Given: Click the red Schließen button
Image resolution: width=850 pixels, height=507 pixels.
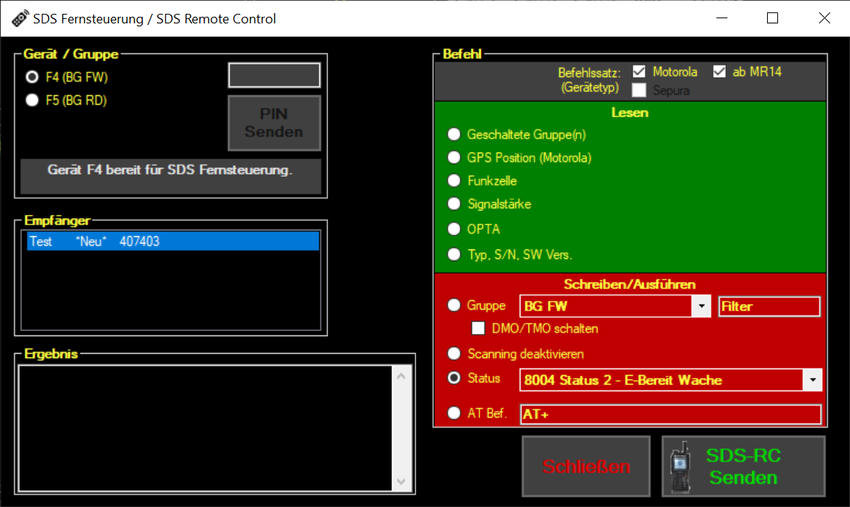Looking at the screenshot, I should (x=586, y=466).
